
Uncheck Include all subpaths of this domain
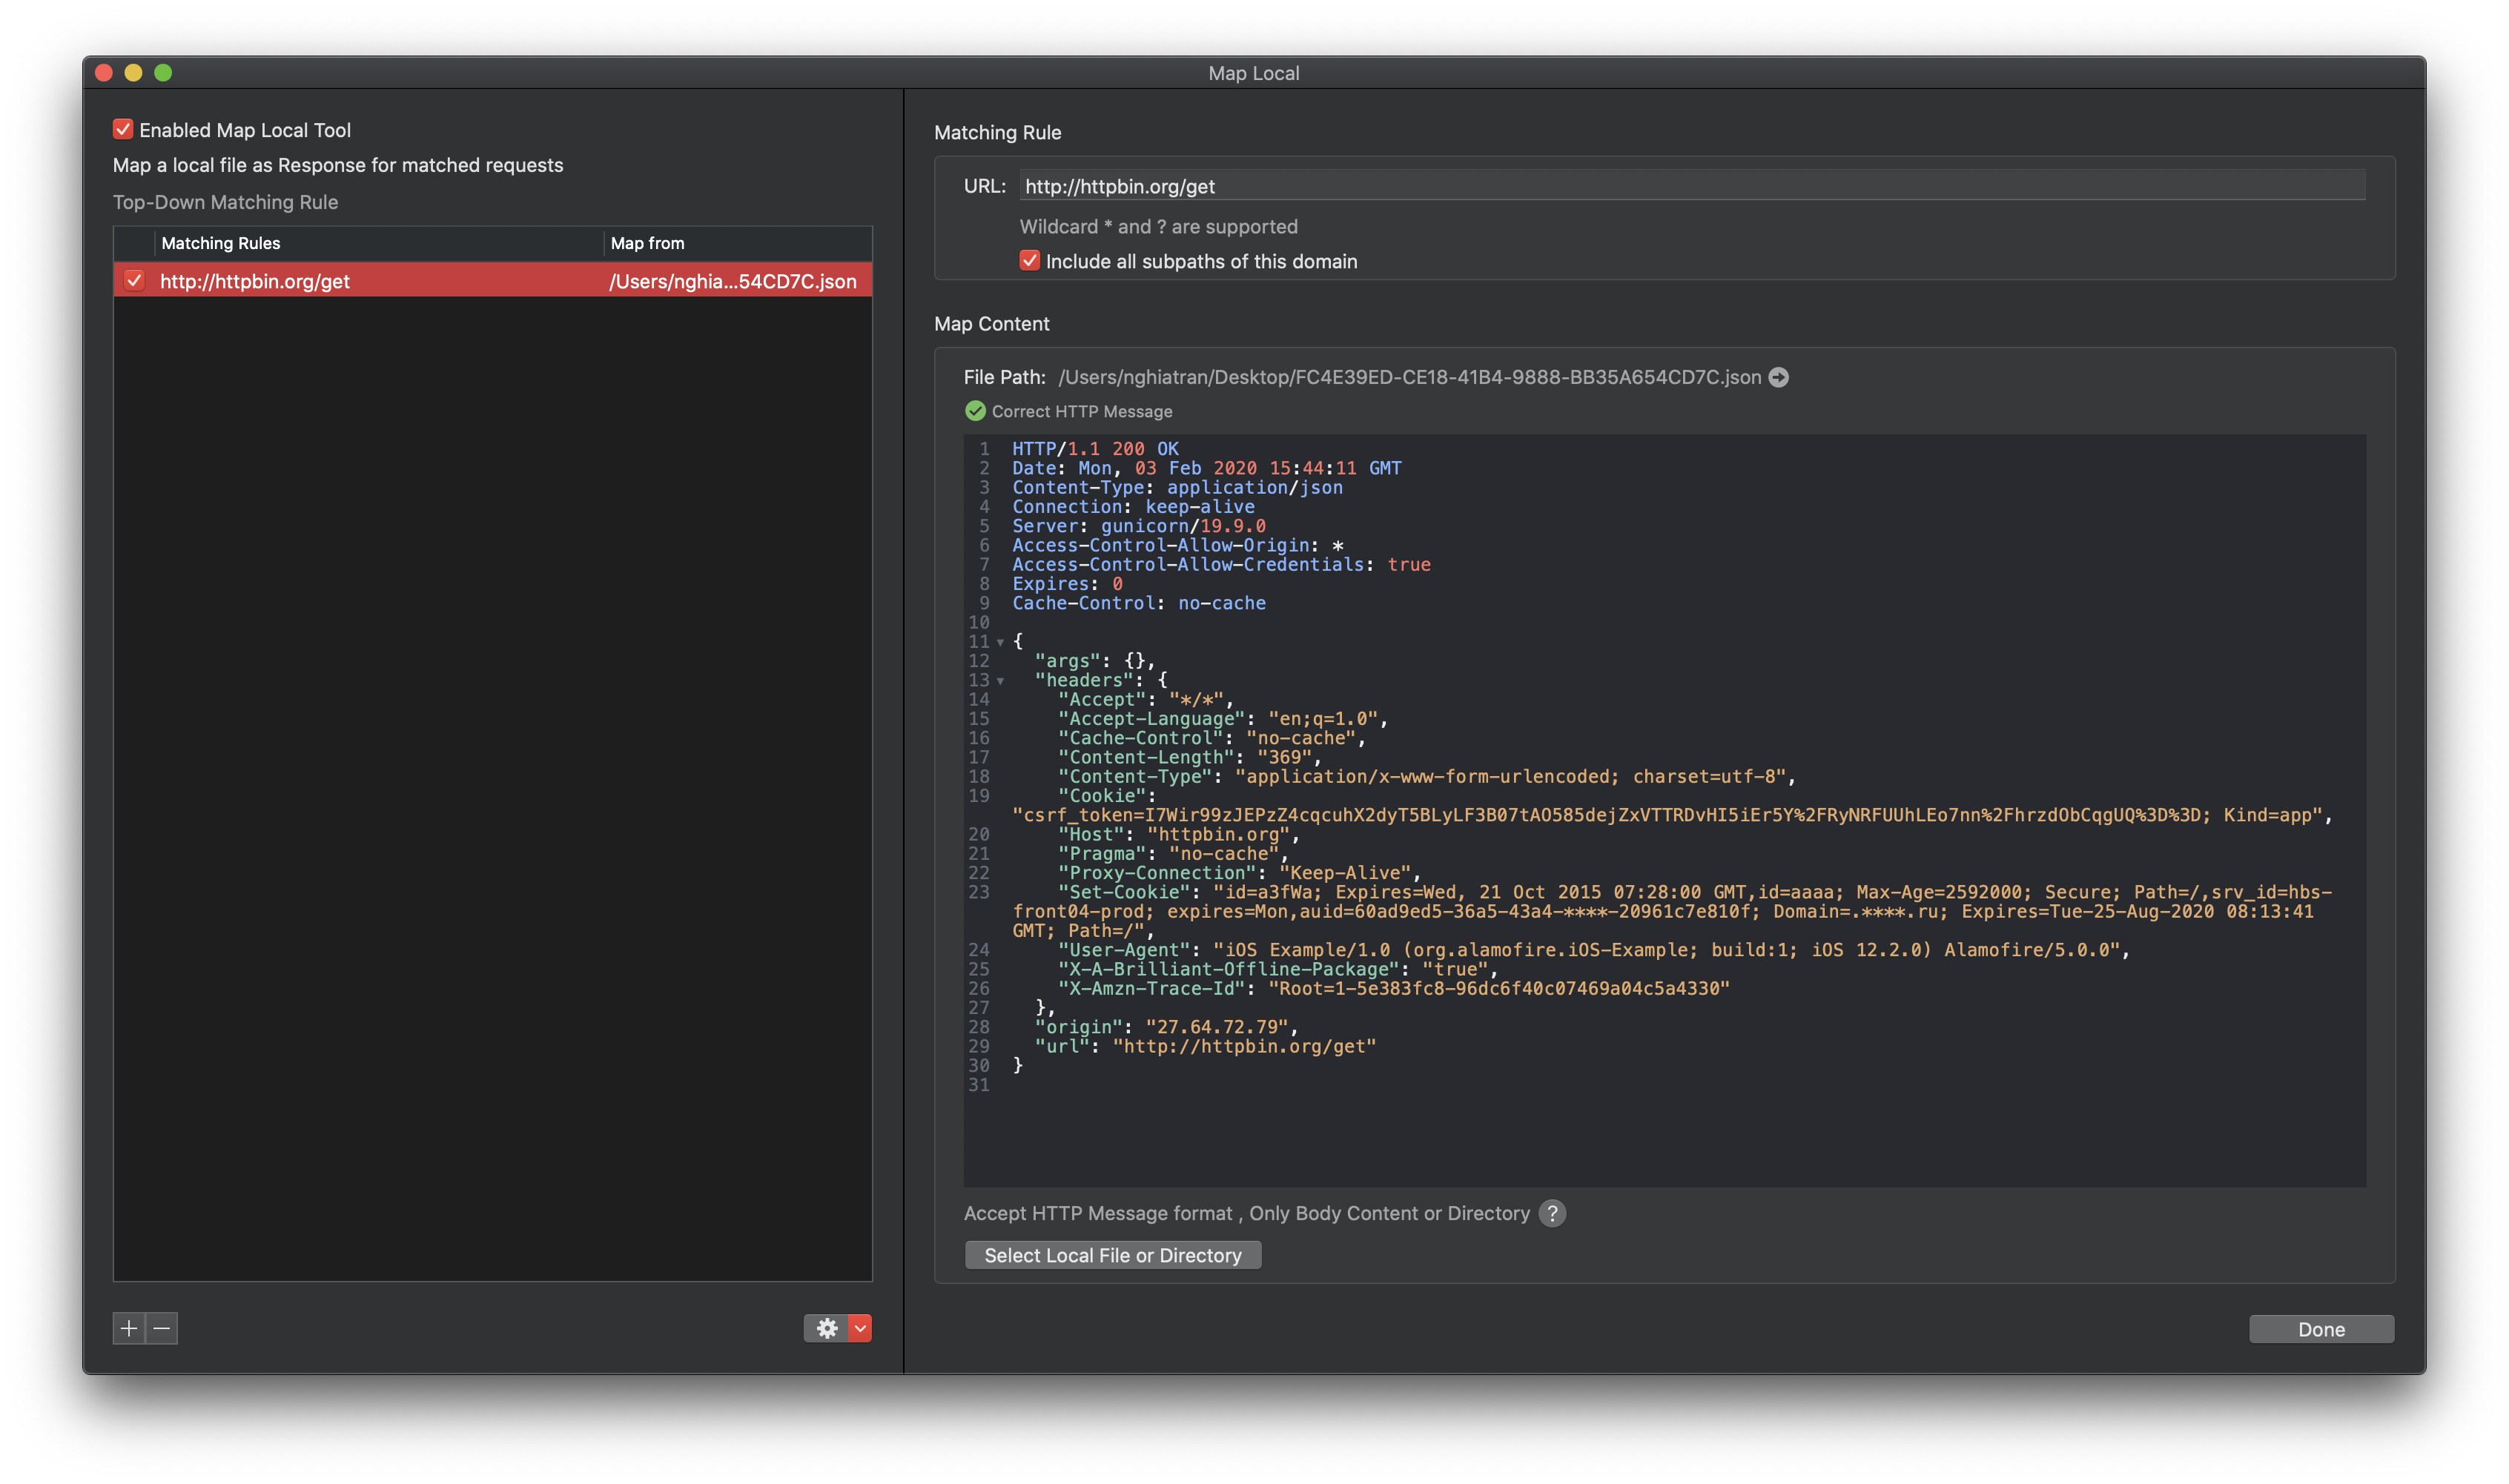click(x=1030, y=260)
